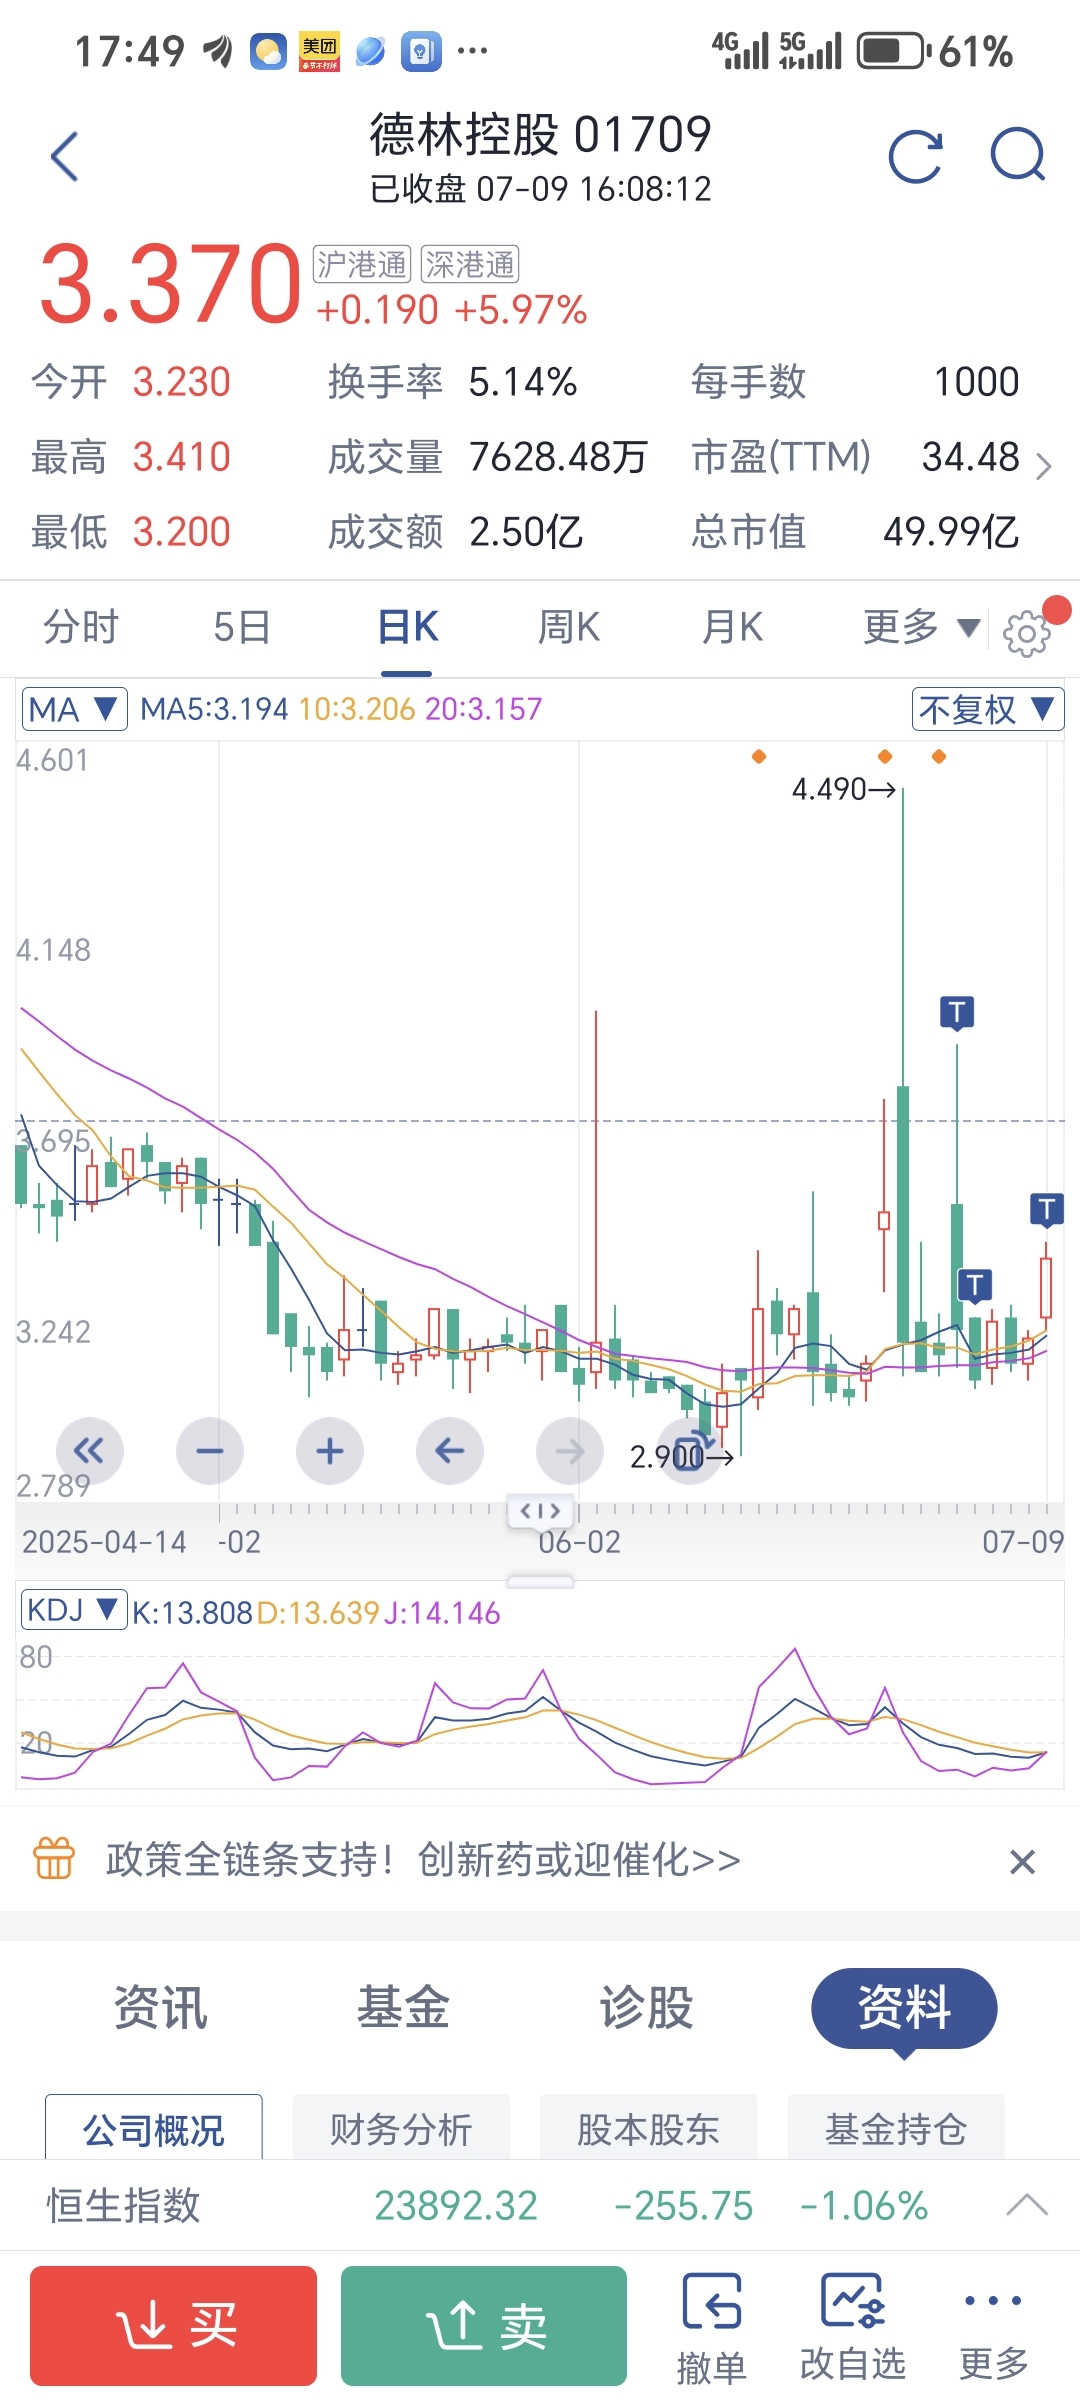Select the 资料 section tab
The image size is (1080, 2400).
(904, 2008)
